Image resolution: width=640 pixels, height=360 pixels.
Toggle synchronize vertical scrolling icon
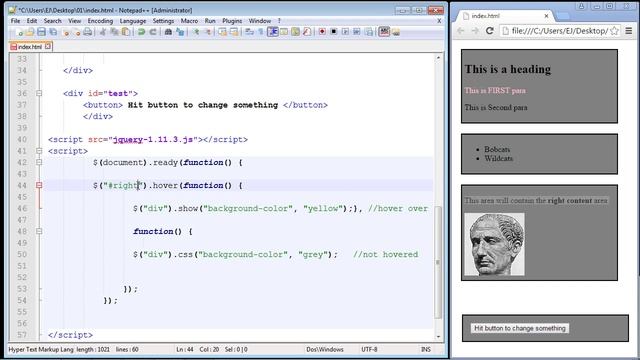coord(222,32)
